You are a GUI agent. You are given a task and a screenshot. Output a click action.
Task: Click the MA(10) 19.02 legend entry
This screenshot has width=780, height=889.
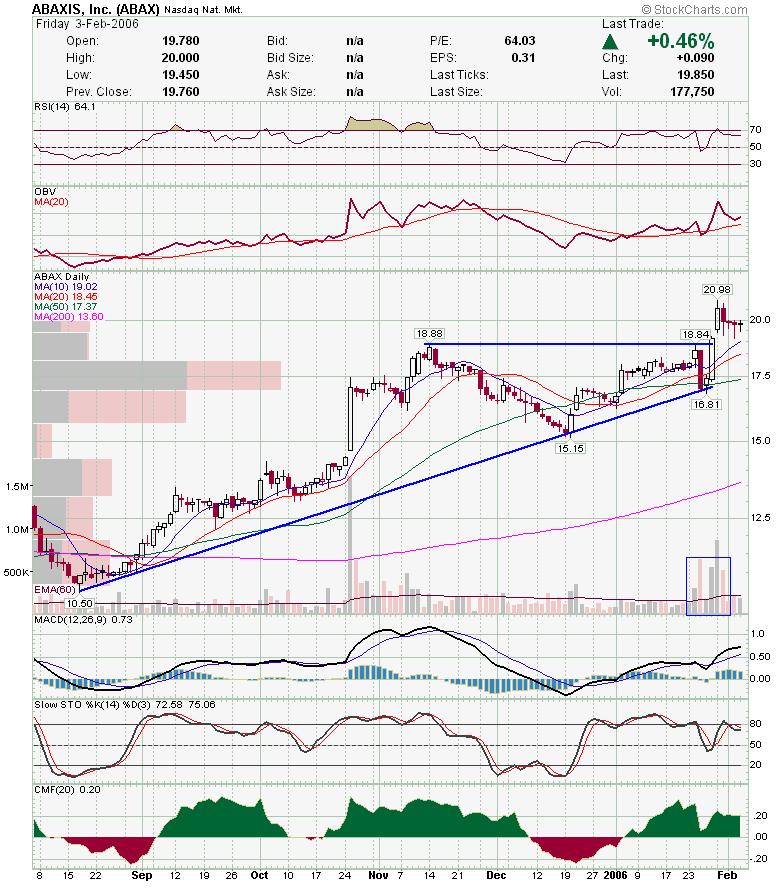[x=65, y=287]
